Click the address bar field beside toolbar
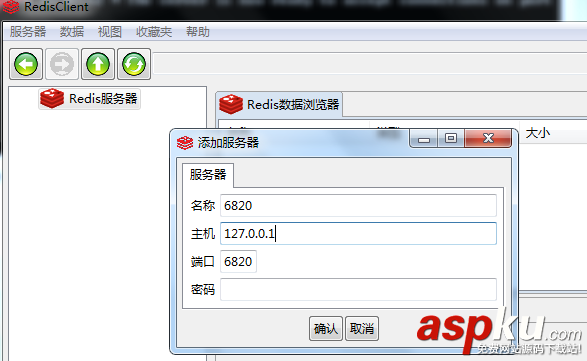587x361 pixels. (x=370, y=64)
